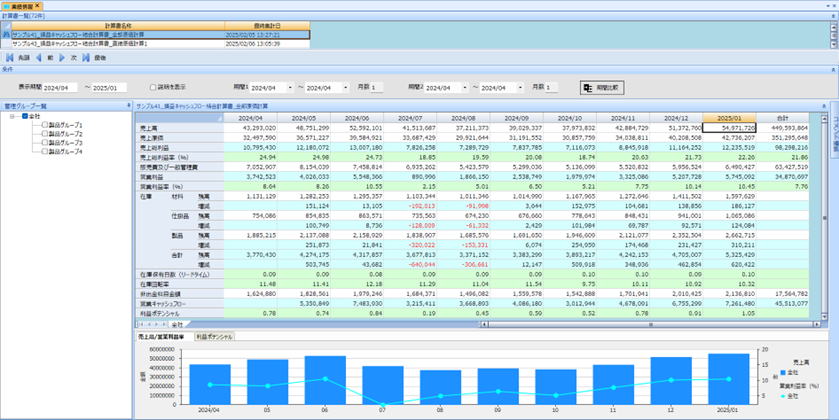The image size is (839, 420).
Task: Select the 全社 sheet tab under the grid
Action: coord(177,324)
